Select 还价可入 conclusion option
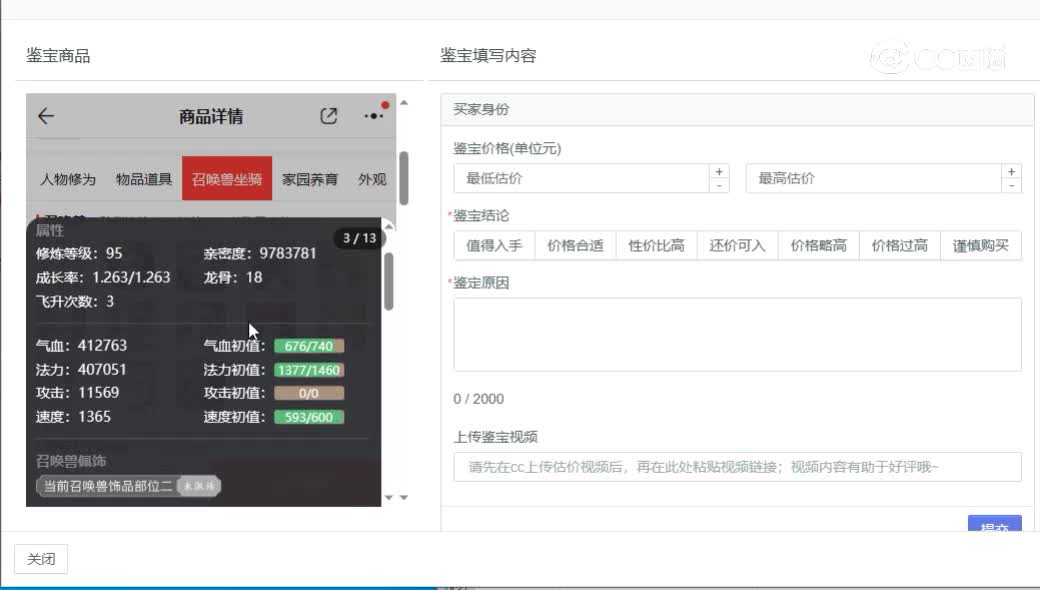The width and height of the screenshot is (1040, 590). click(x=737, y=246)
